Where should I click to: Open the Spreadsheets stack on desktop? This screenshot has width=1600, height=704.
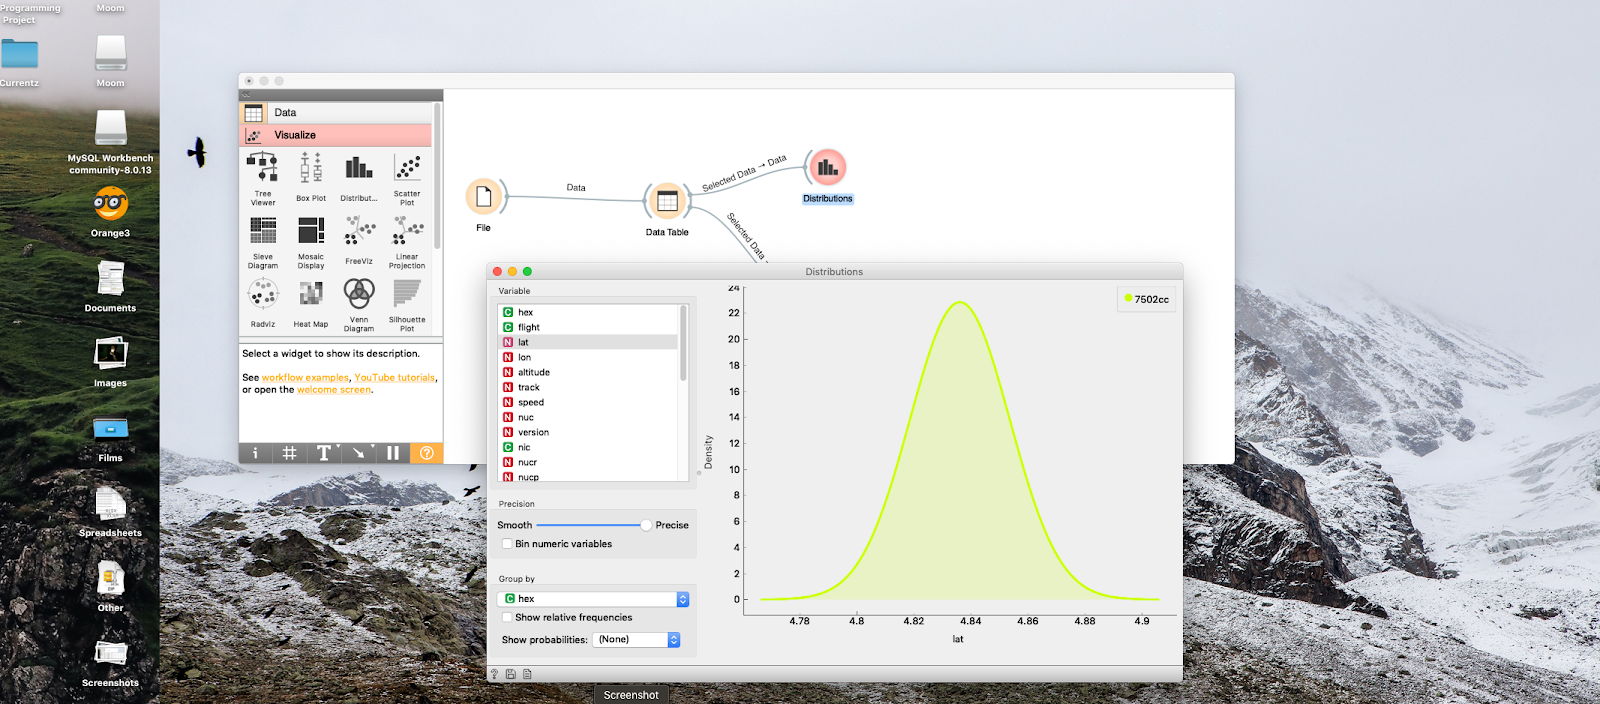pyautogui.click(x=110, y=504)
